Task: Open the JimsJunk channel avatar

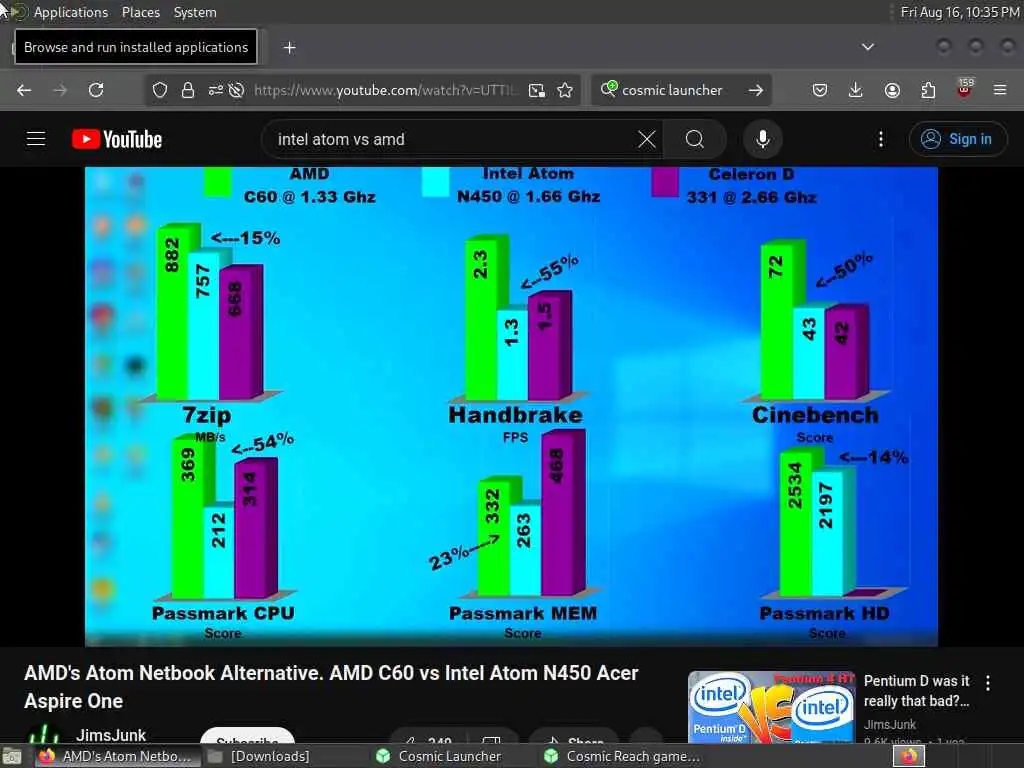Action: coord(44,735)
